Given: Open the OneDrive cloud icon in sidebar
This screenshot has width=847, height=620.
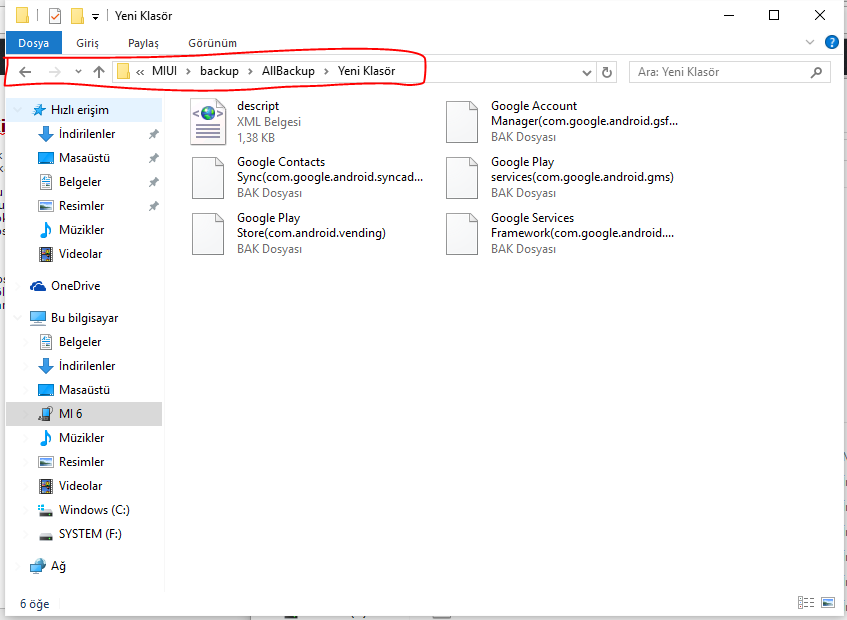Looking at the screenshot, I should tap(38, 286).
